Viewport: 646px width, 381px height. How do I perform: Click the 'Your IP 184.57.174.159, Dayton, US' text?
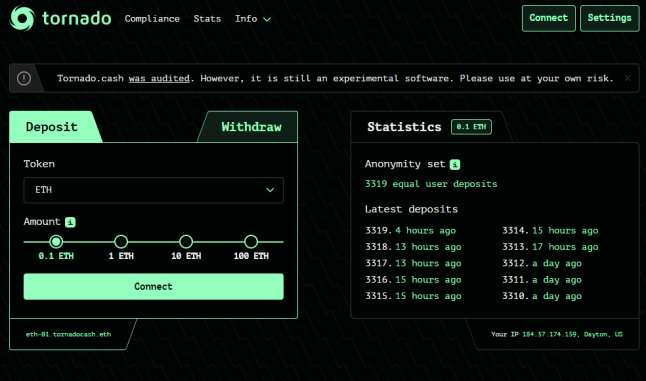click(x=557, y=334)
